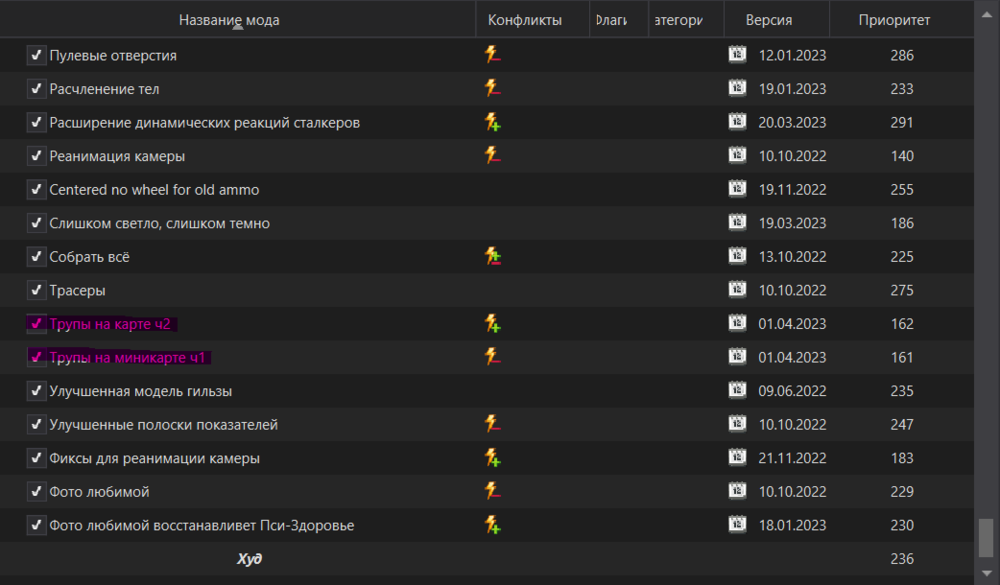Sort list by Приоритет column
Viewport: 1000px width, 585px height.
click(894, 20)
